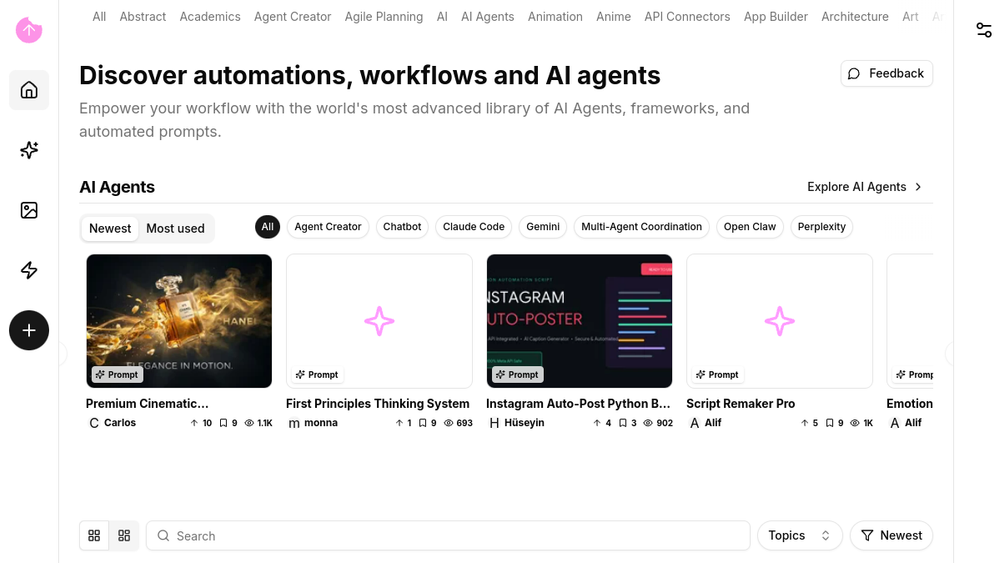Screen dimensions: 1000x563
Task: Select the Gemini filter chip
Action: 543,226
